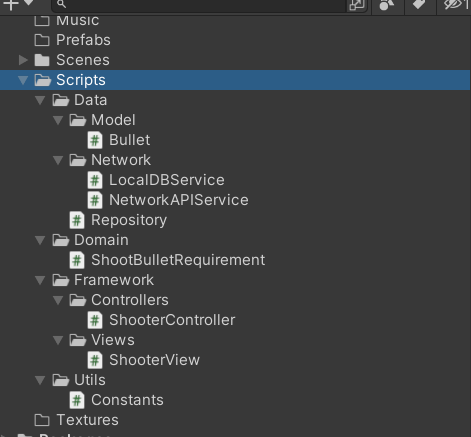471x437 pixels.
Task: Select the Repository script icon
Action: [x=77, y=220]
